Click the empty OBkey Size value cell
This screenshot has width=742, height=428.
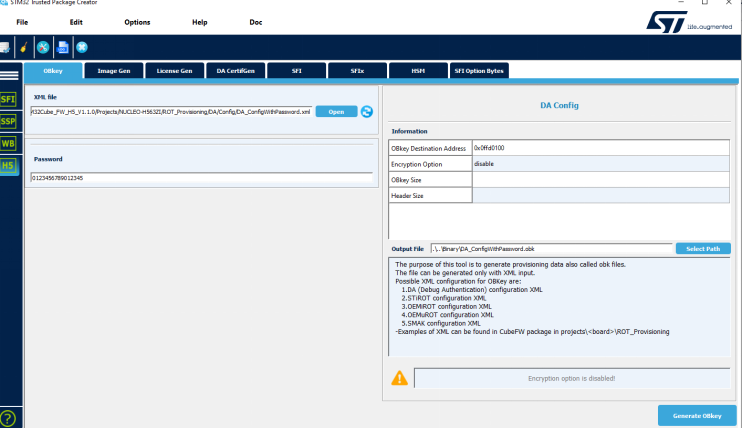tap(601, 179)
